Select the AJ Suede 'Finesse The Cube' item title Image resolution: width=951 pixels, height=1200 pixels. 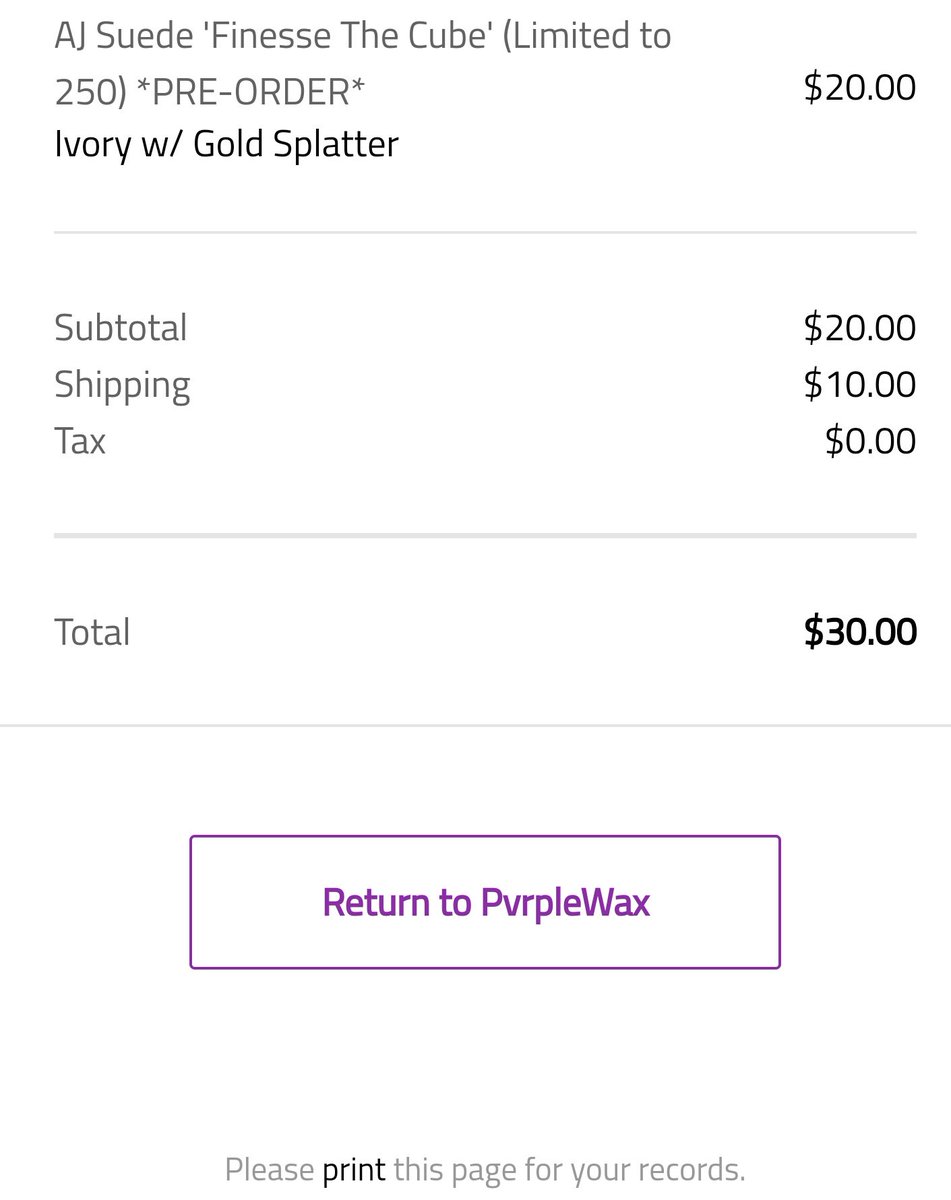pyautogui.click(x=363, y=64)
